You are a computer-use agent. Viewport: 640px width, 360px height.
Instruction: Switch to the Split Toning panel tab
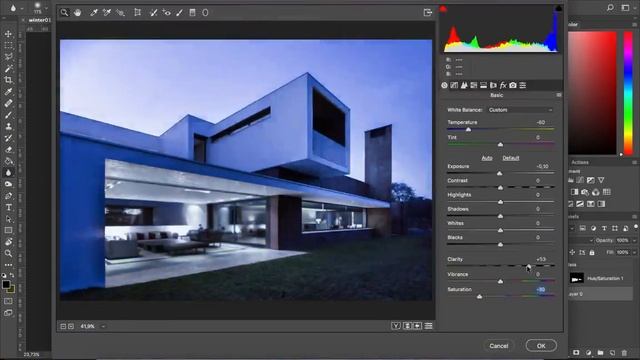tap(484, 85)
